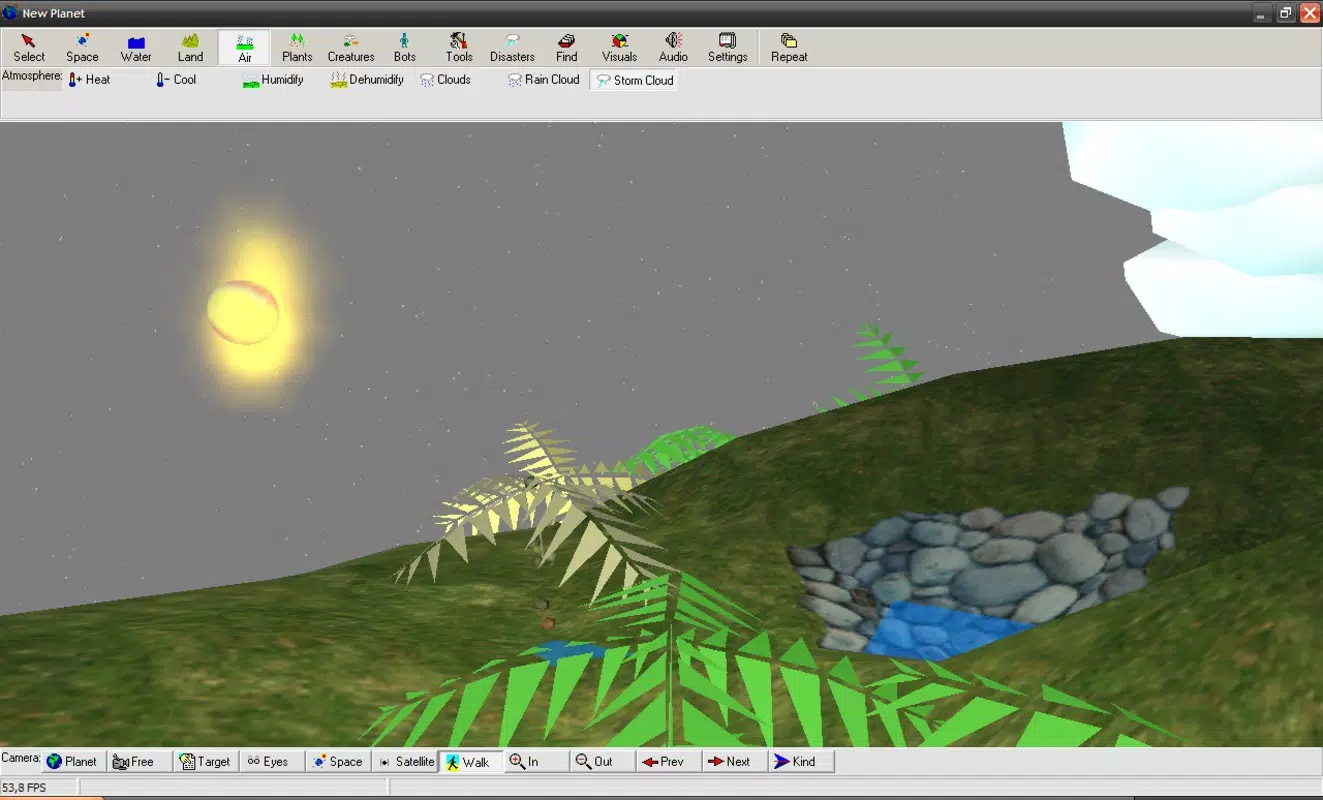The width and height of the screenshot is (1323, 800).
Task: Pick the Humidify tool
Action: pyautogui.click(x=273, y=80)
